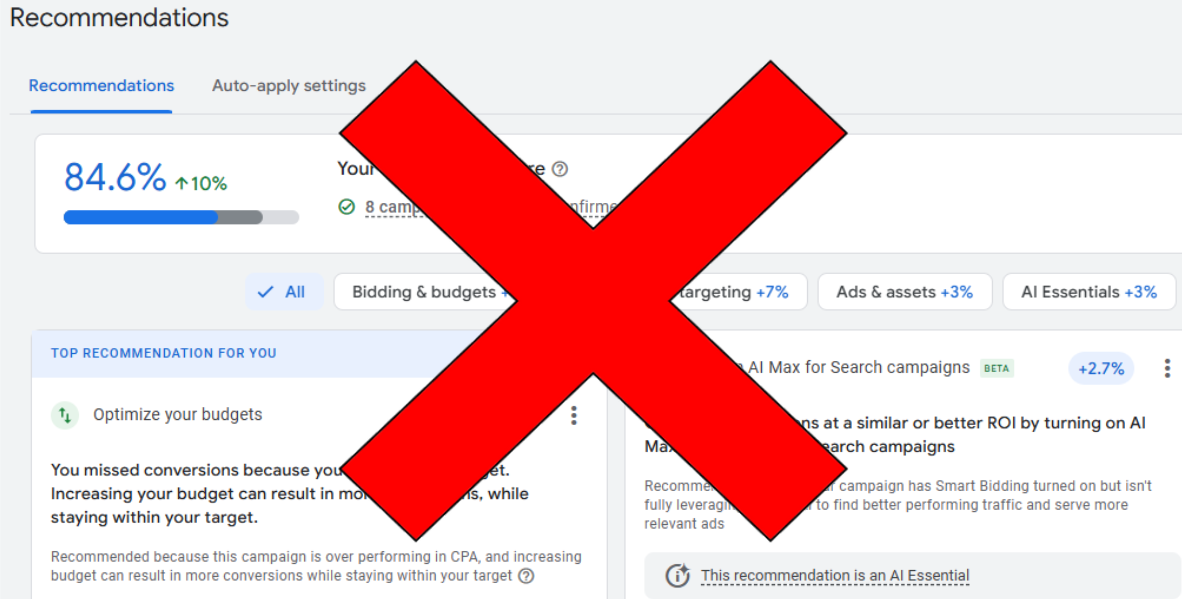Open Optimize your budgets more options menu

click(574, 415)
